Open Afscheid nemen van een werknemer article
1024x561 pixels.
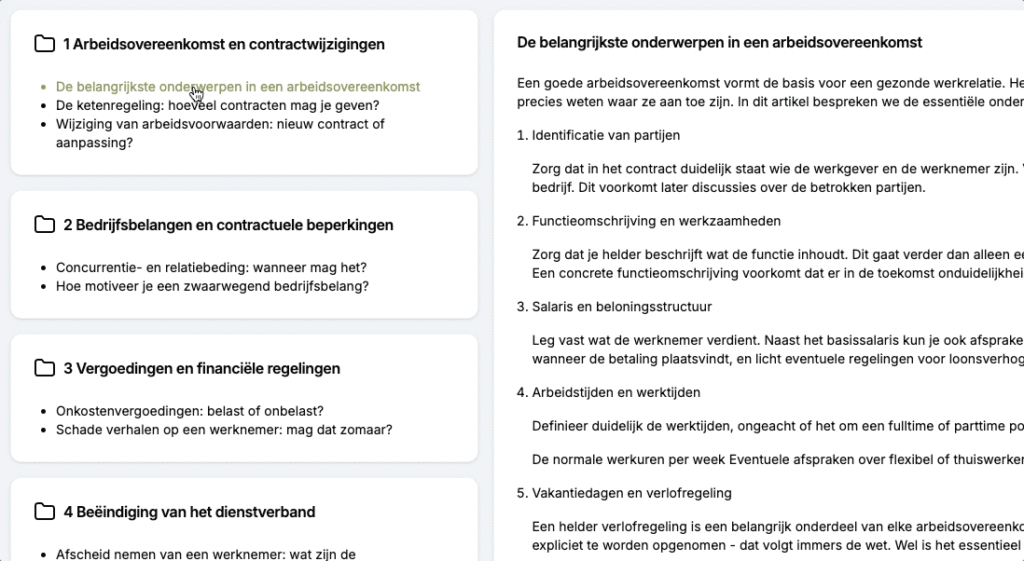point(206,554)
